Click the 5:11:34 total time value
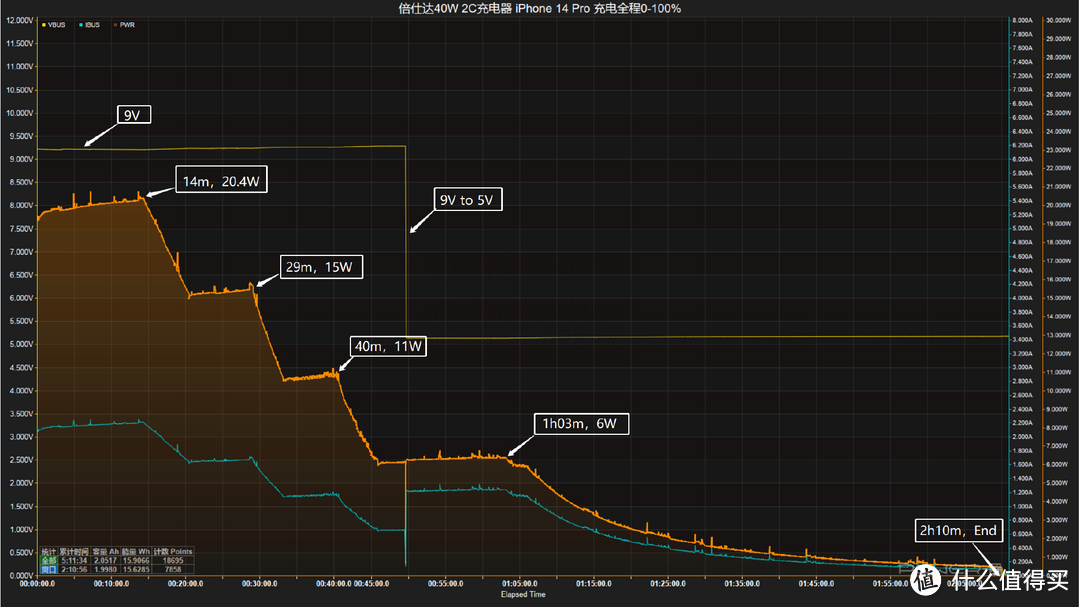The image size is (1080, 607). (x=74, y=561)
